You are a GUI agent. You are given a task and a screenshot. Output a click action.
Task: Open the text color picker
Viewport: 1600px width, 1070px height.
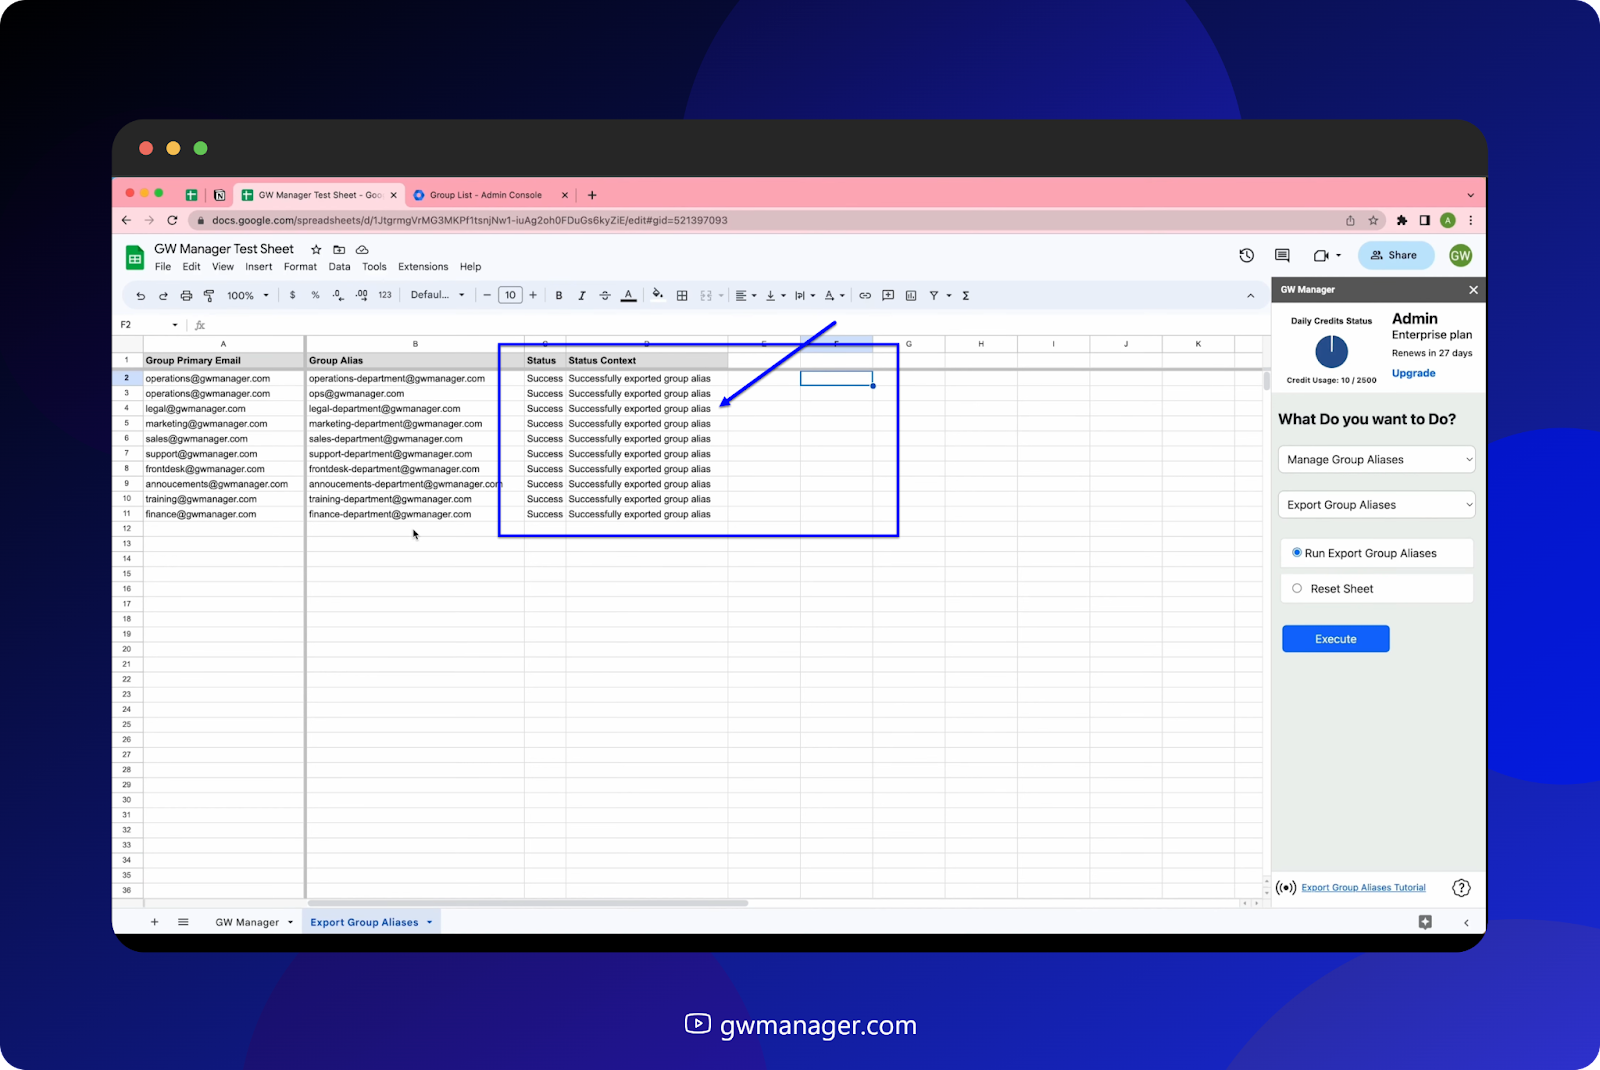628,296
